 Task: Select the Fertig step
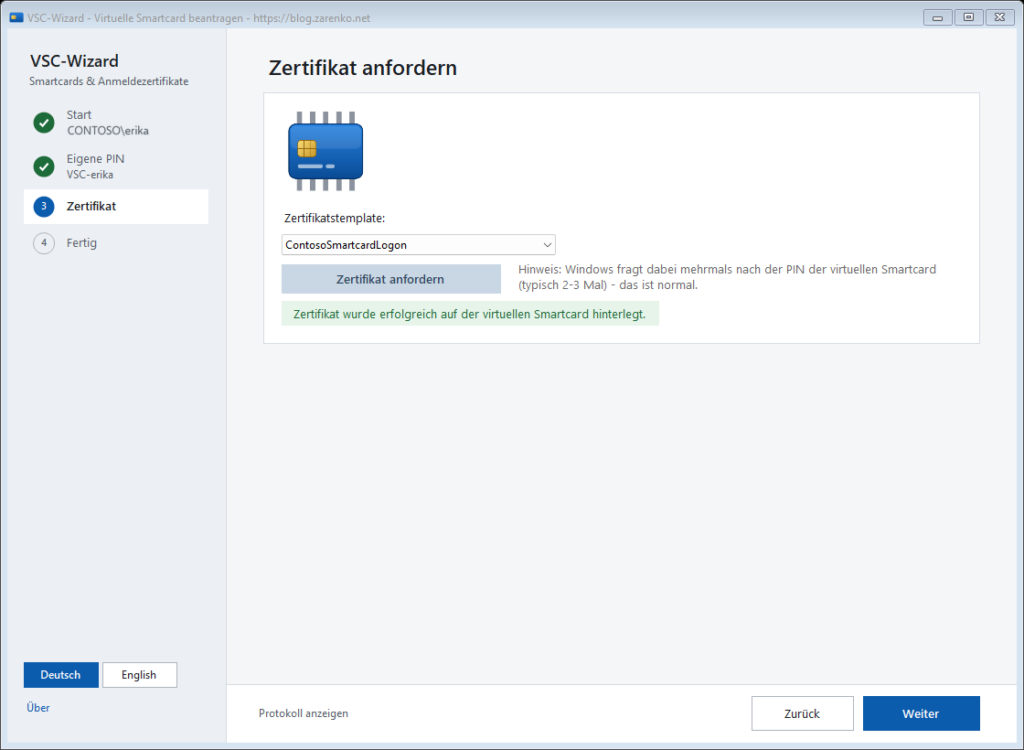coord(116,243)
